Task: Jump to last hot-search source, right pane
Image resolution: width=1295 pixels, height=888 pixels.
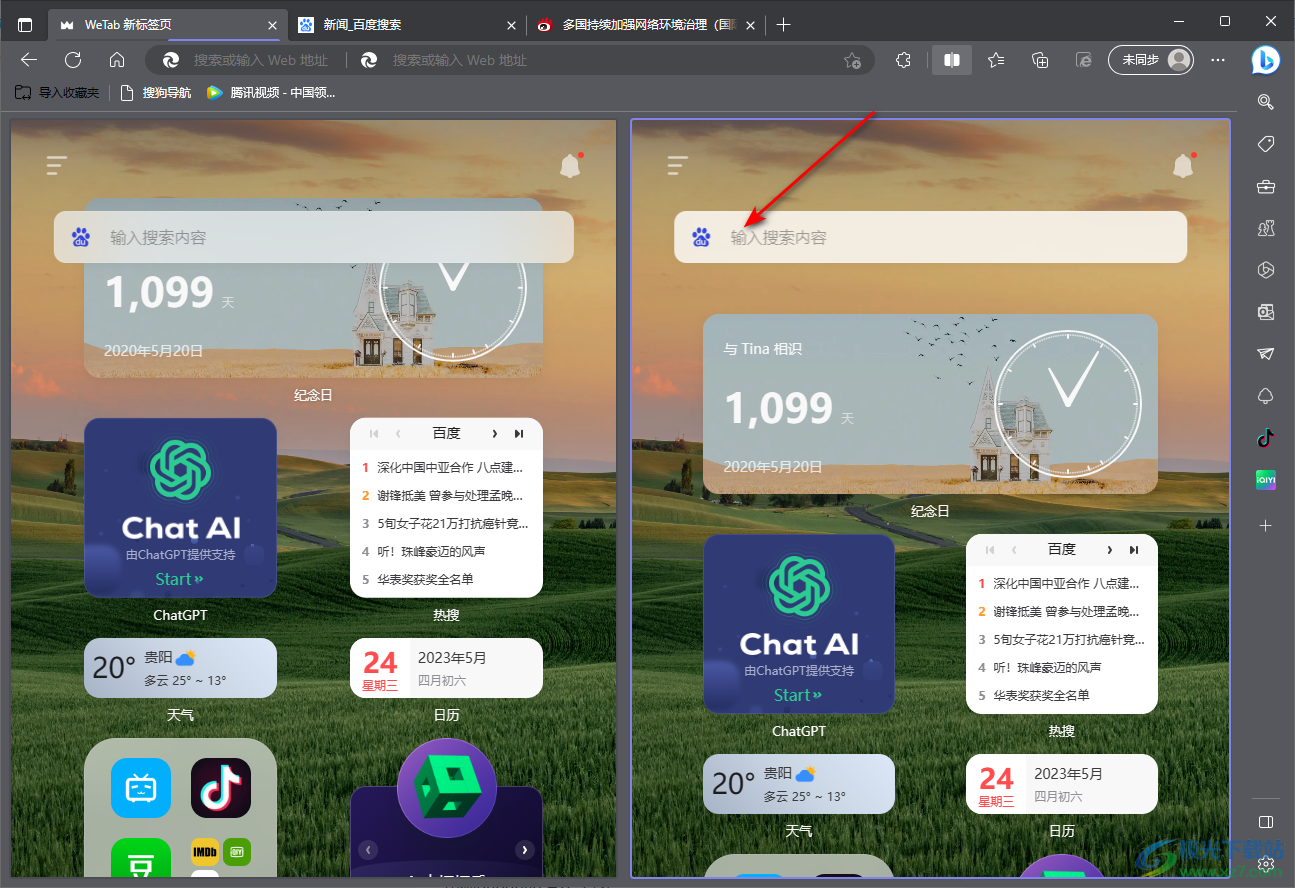Action: [1134, 549]
